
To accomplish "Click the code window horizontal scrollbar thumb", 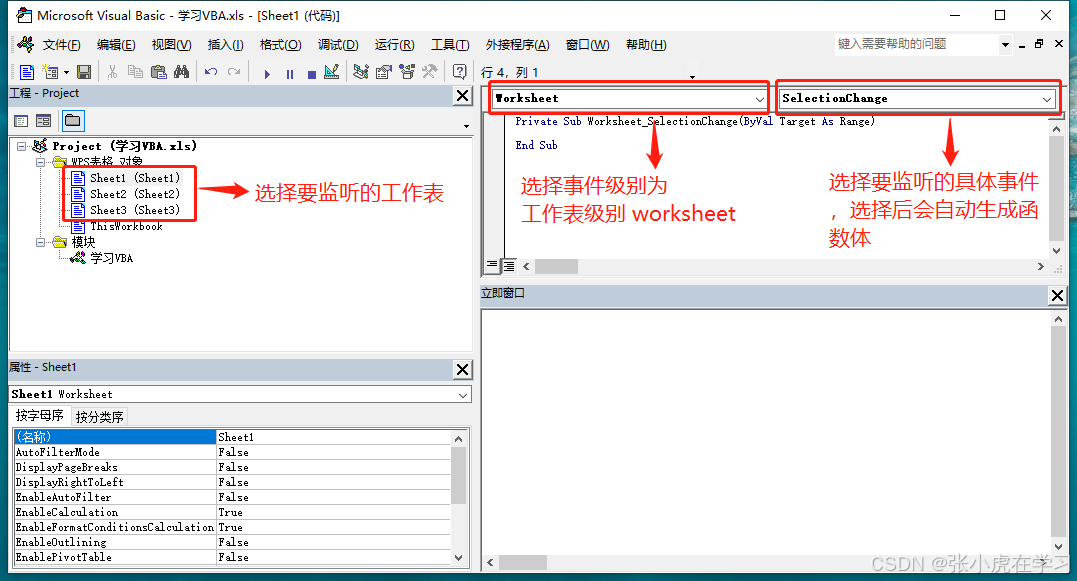I will tap(556, 266).
